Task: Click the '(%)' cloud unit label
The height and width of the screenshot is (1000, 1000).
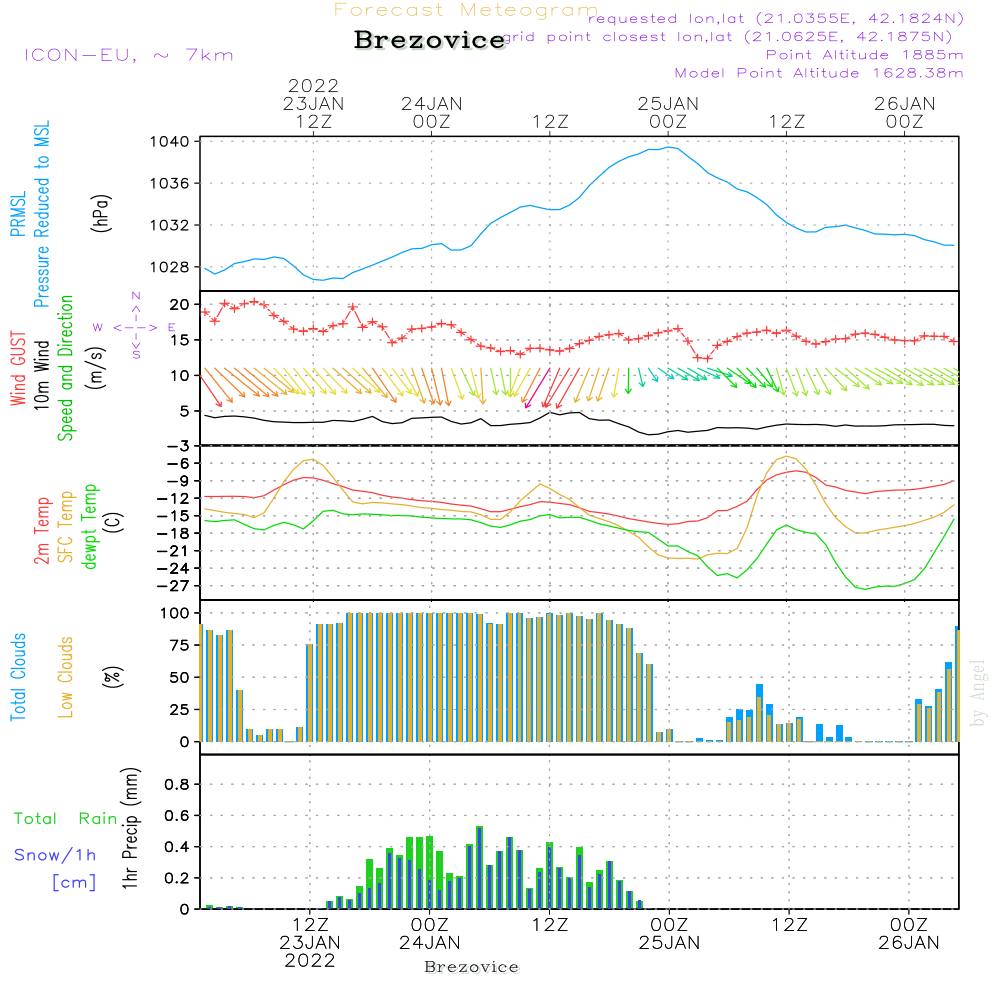Action: coord(112,677)
